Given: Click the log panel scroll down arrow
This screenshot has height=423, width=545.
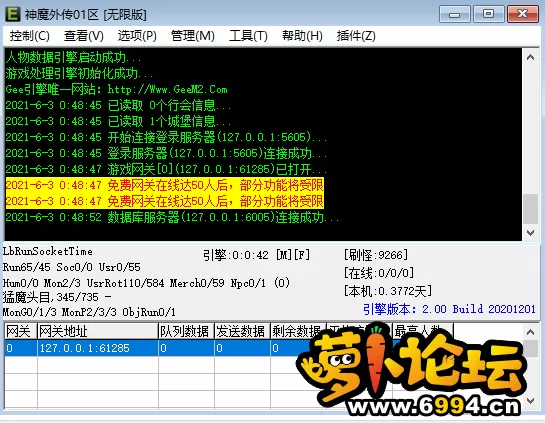Looking at the screenshot, I should point(530,233).
